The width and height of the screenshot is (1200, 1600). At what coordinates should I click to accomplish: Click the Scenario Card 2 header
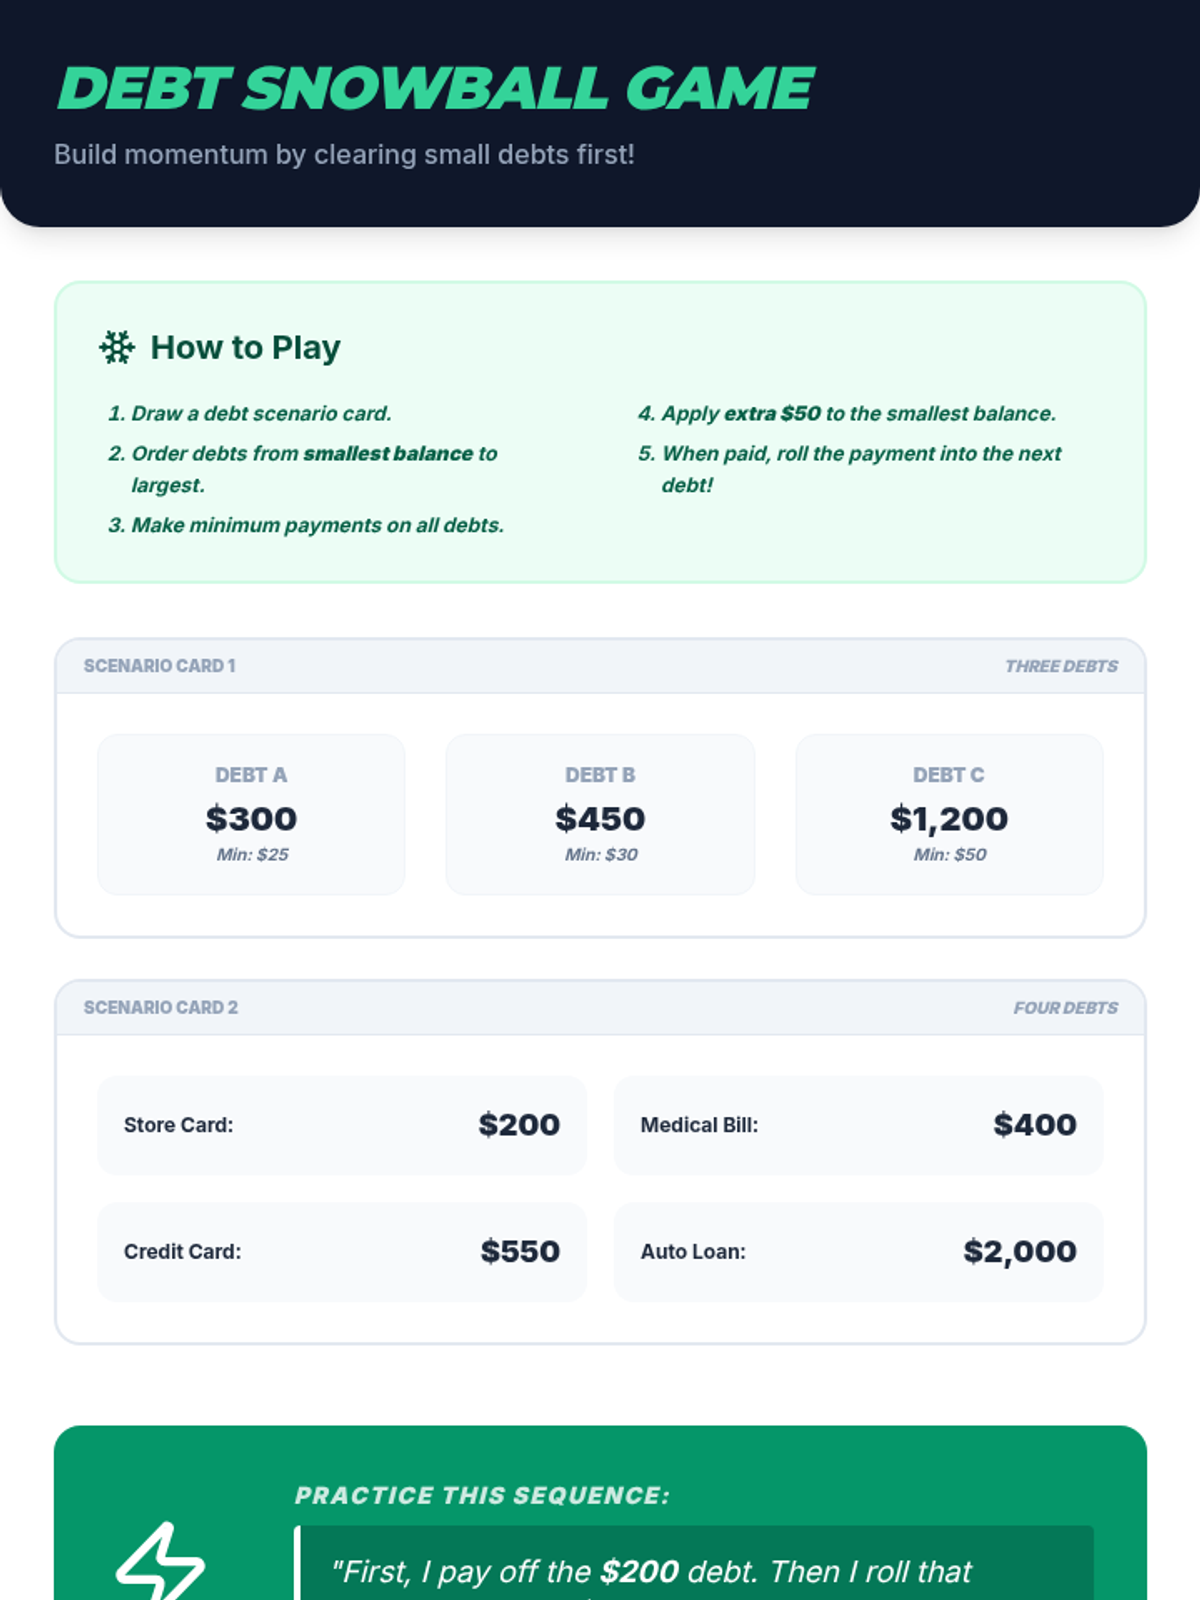click(x=161, y=1008)
